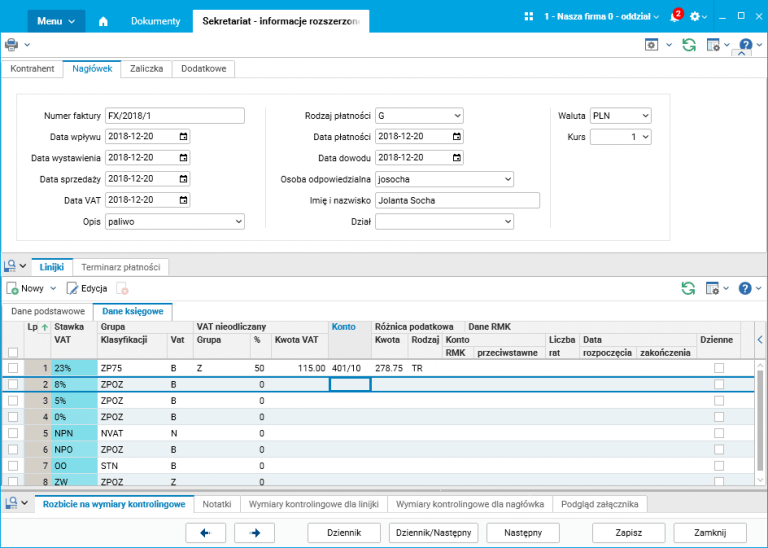Tick the select-all checkbox in grid header
The width and height of the screenshot is (768, 548).
[13, 351]
